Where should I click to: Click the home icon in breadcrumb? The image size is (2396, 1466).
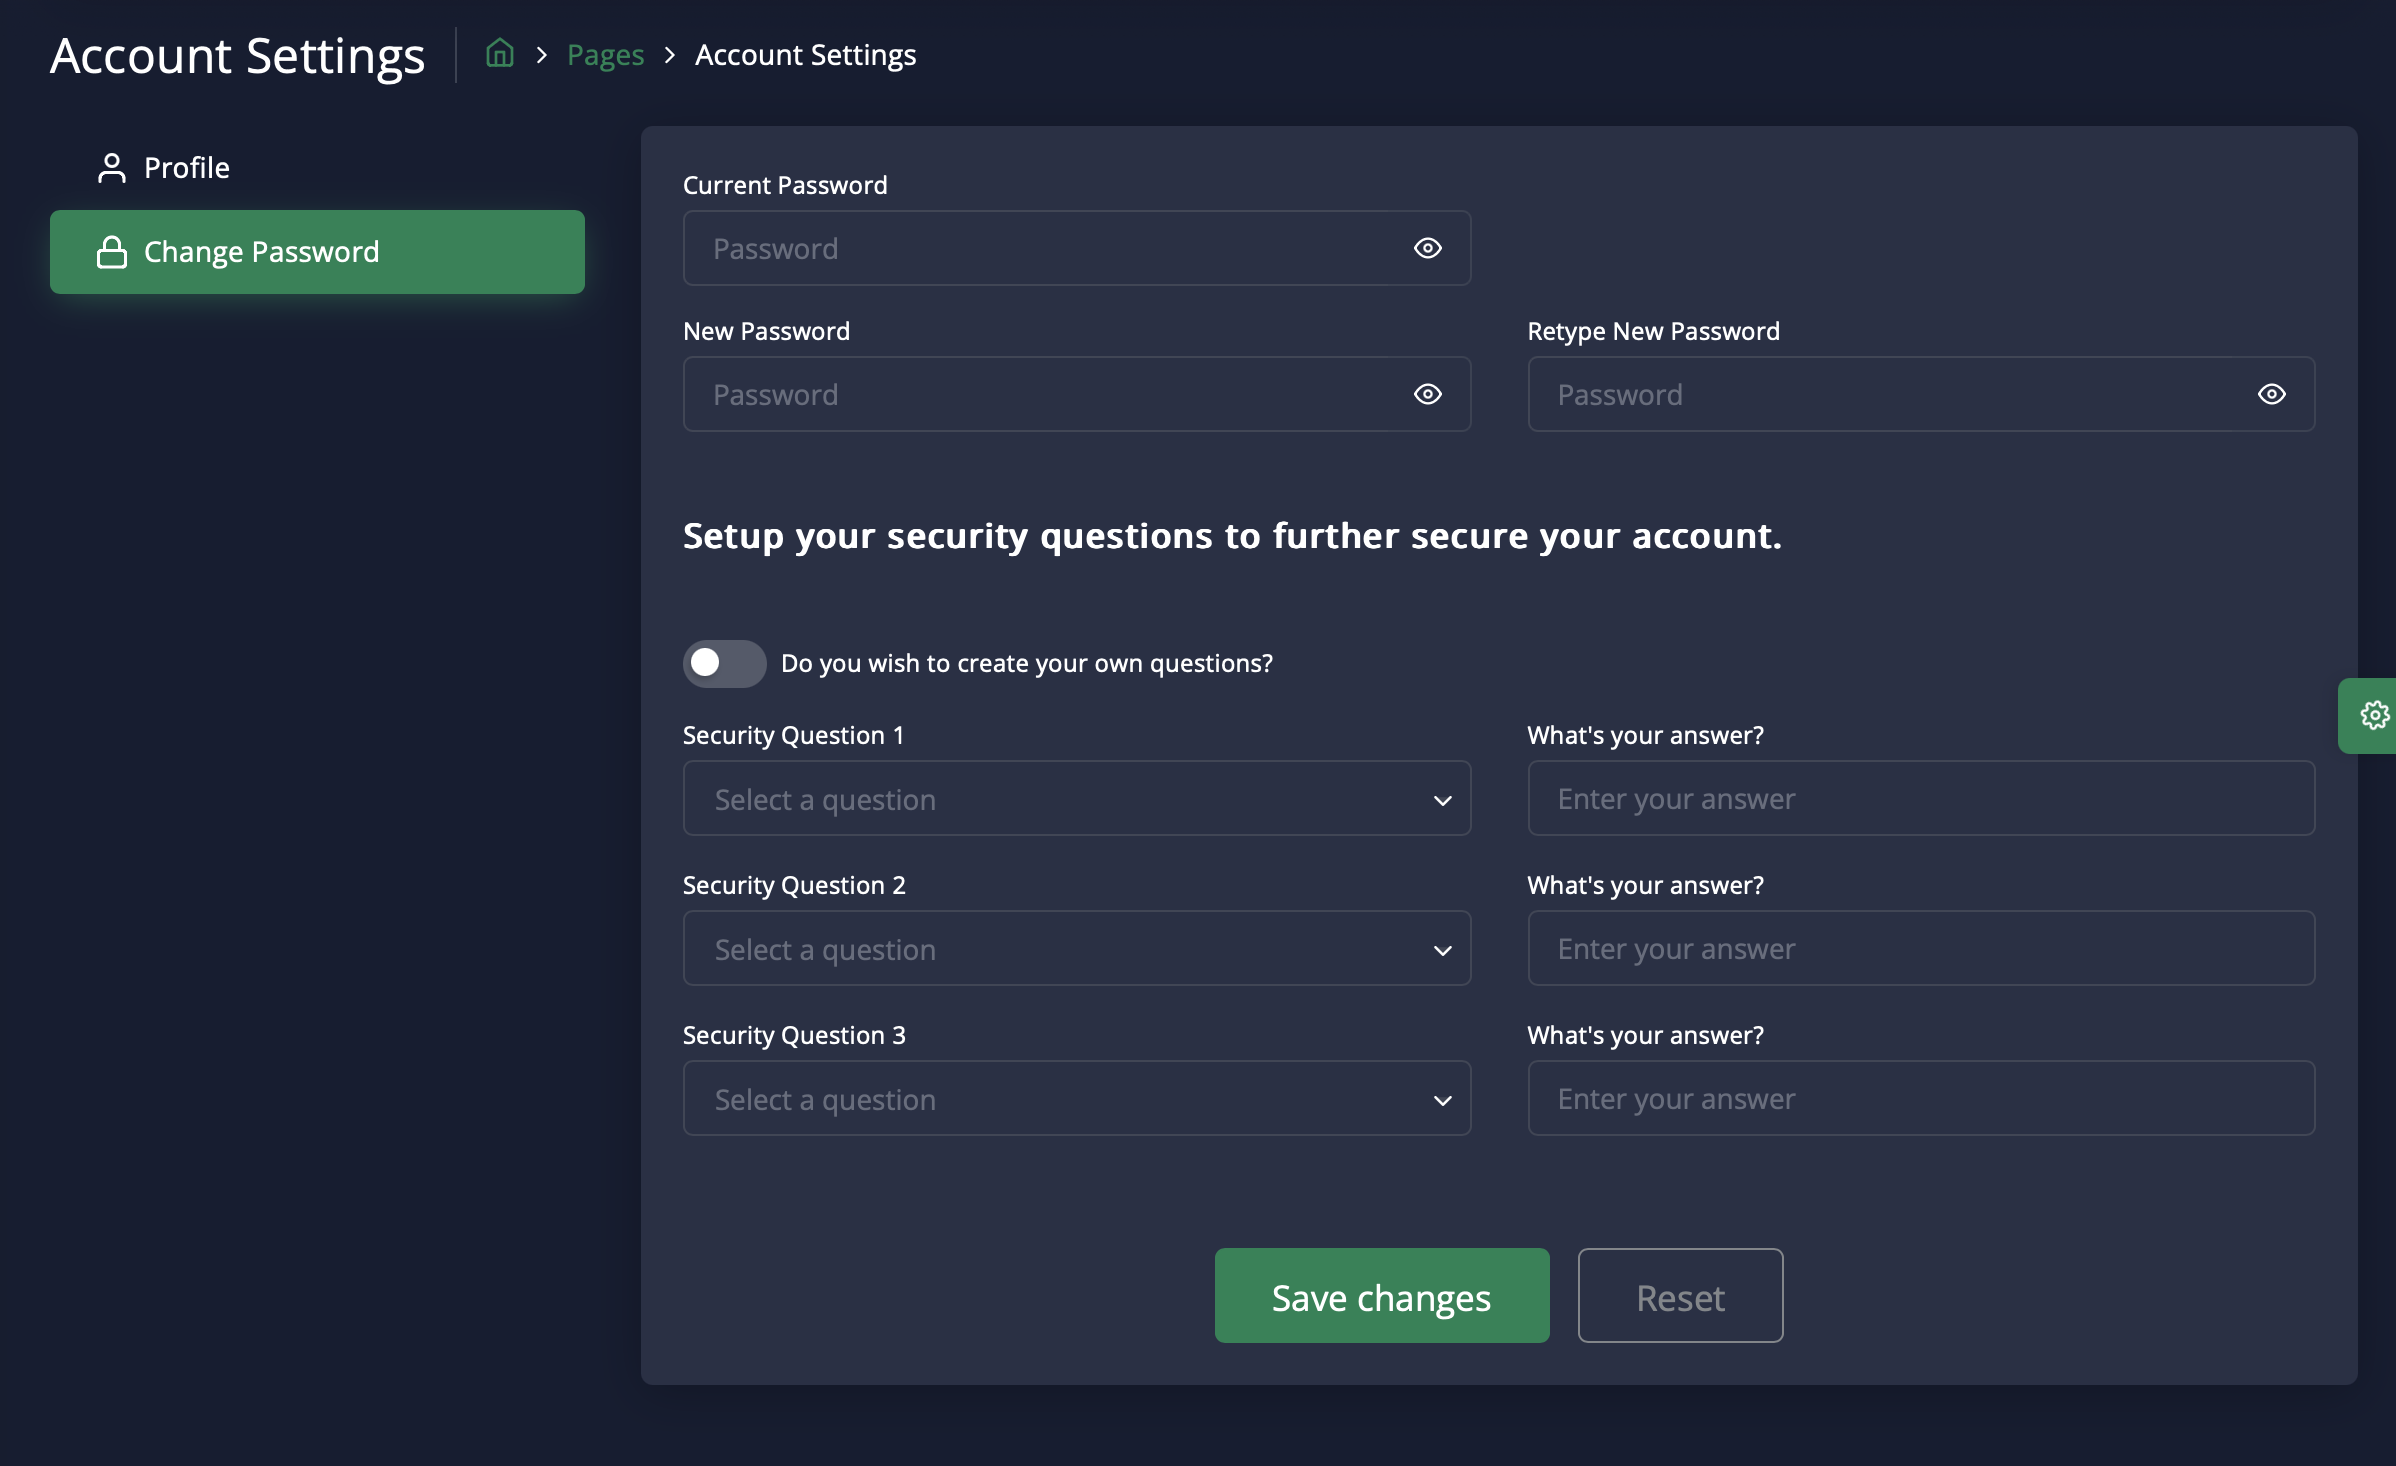point(499,53)
